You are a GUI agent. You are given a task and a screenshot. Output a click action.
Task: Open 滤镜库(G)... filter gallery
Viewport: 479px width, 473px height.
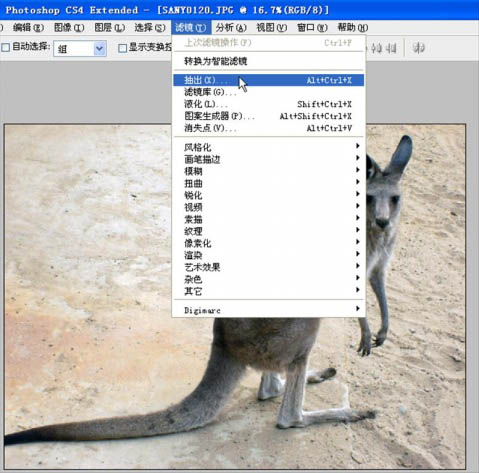coord(268,92)
